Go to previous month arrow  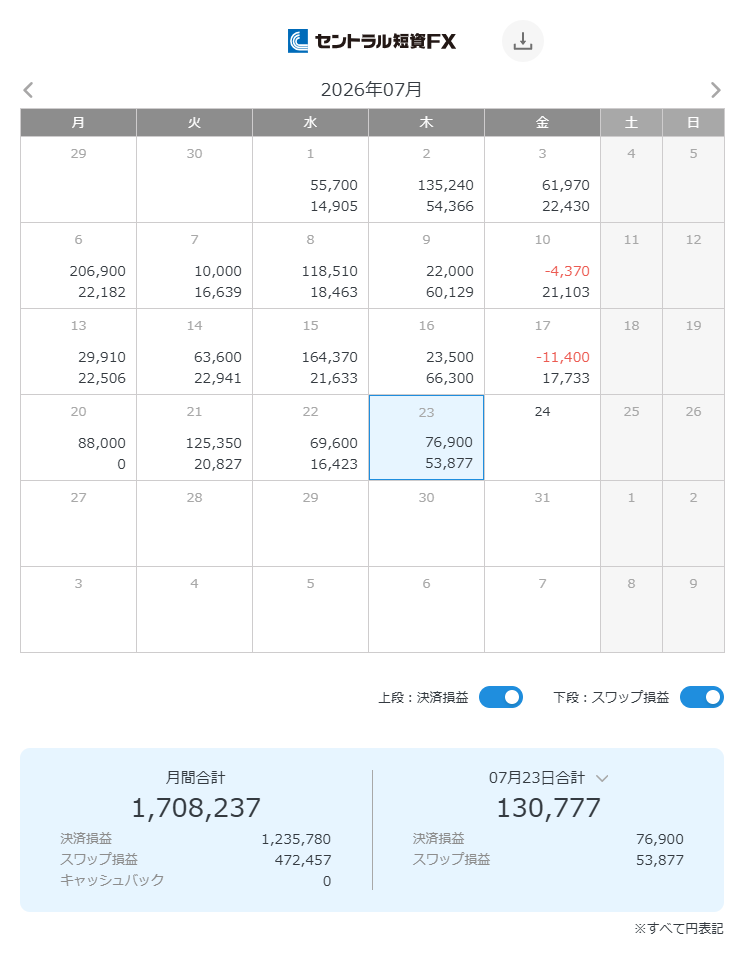[28, 90]
